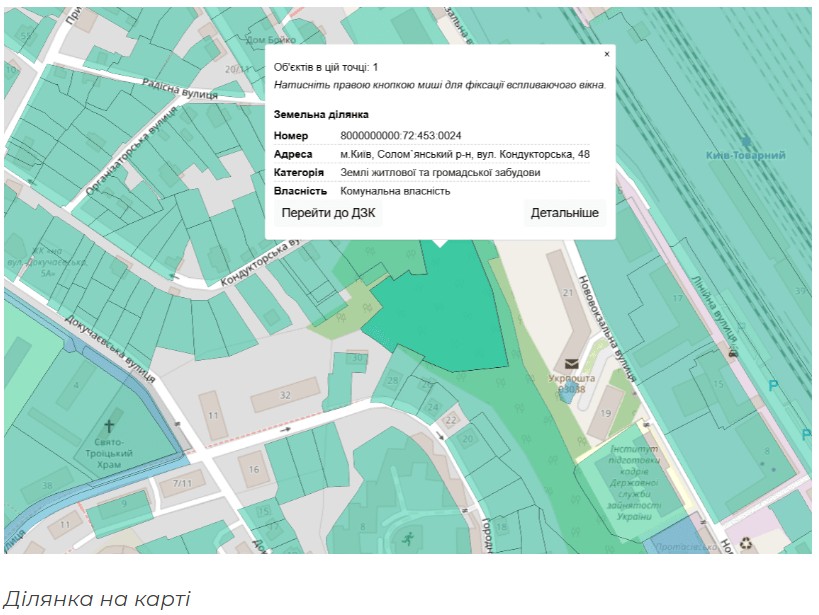Click the small blue pond near Укрпошта
This screenshot has height=615, width=819.
click(x=568, y=394)
